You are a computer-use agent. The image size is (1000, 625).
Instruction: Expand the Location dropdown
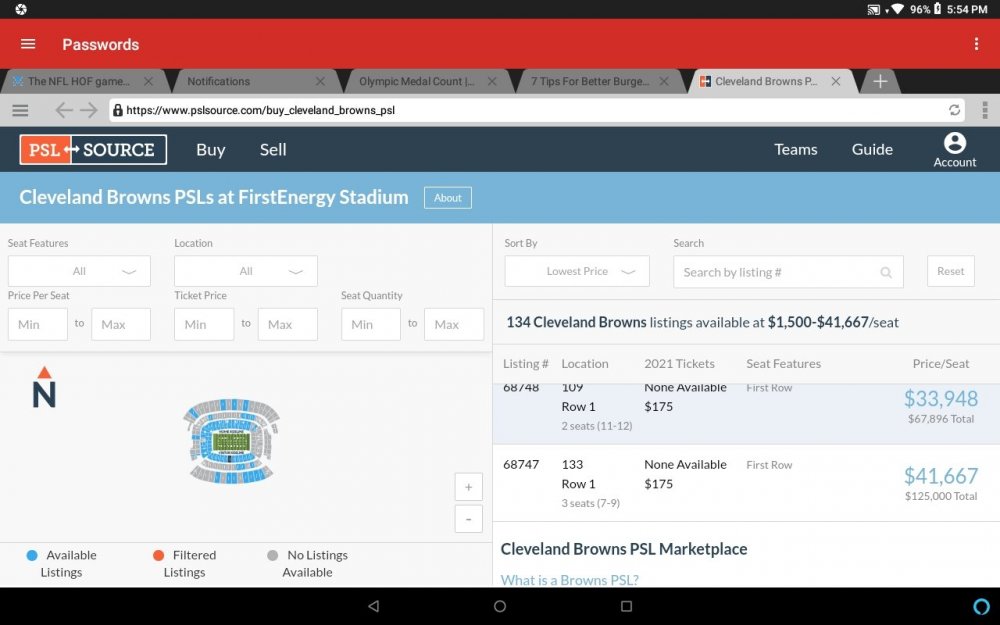(246, 271)
